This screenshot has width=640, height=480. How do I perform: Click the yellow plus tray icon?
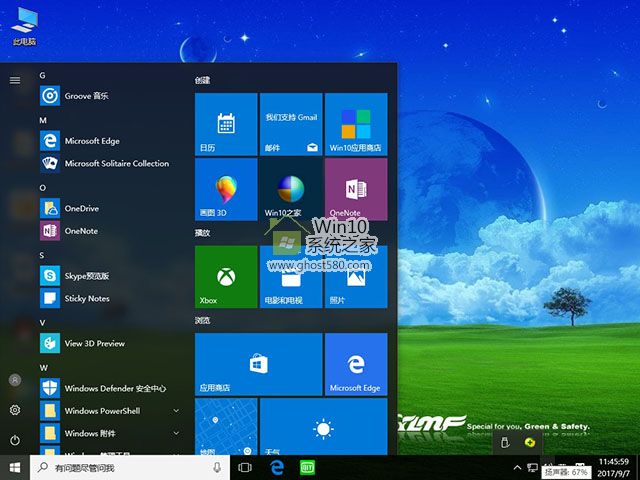coord(530,442)
